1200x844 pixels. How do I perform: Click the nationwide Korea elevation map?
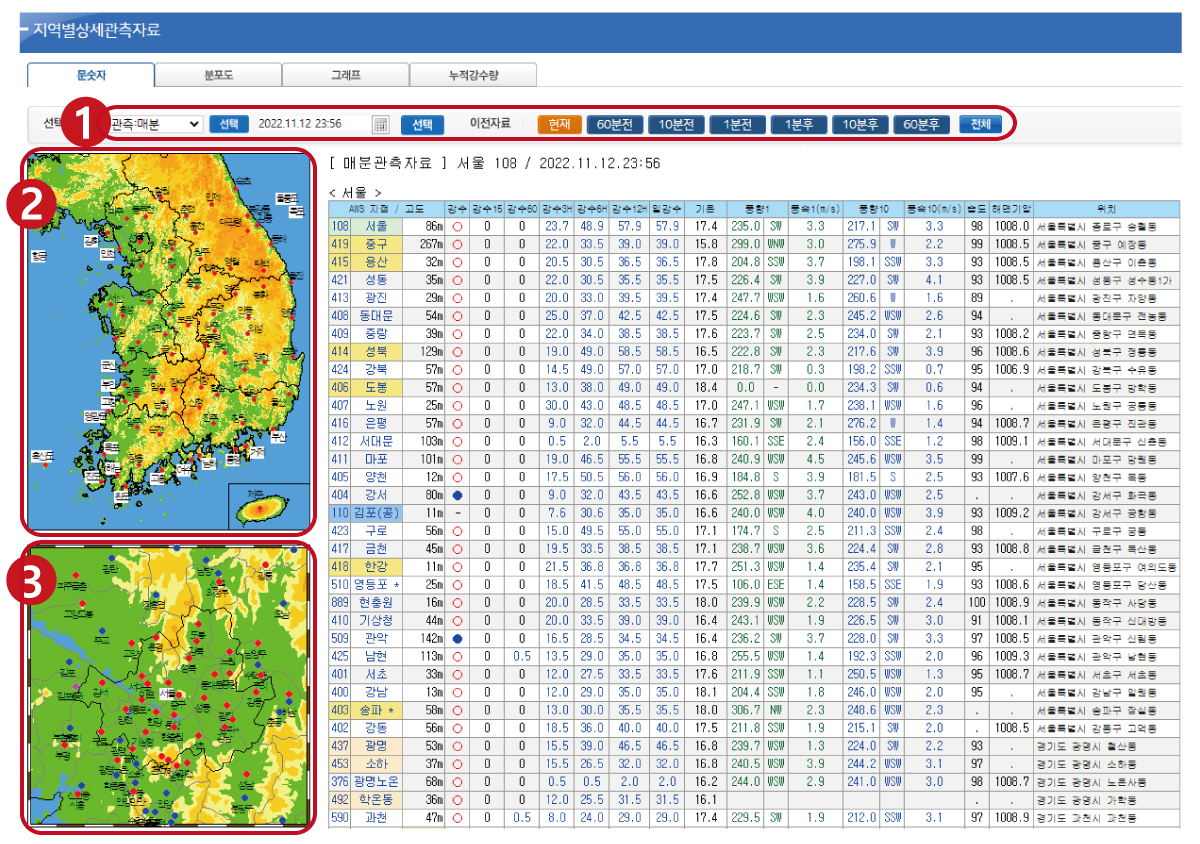click(x=167, y=341)
